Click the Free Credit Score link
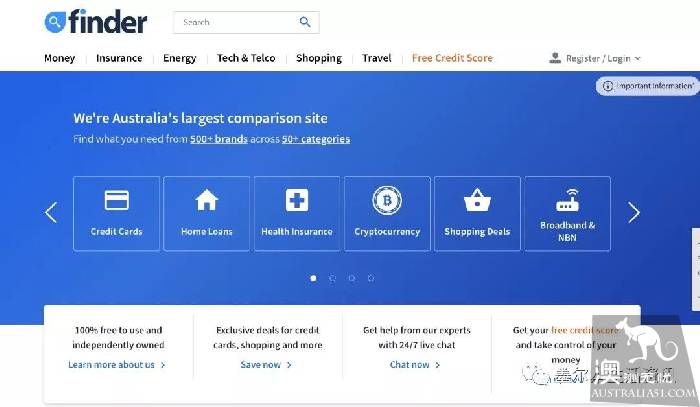Screen dimensions: 700x407 (x=452, y=58)
